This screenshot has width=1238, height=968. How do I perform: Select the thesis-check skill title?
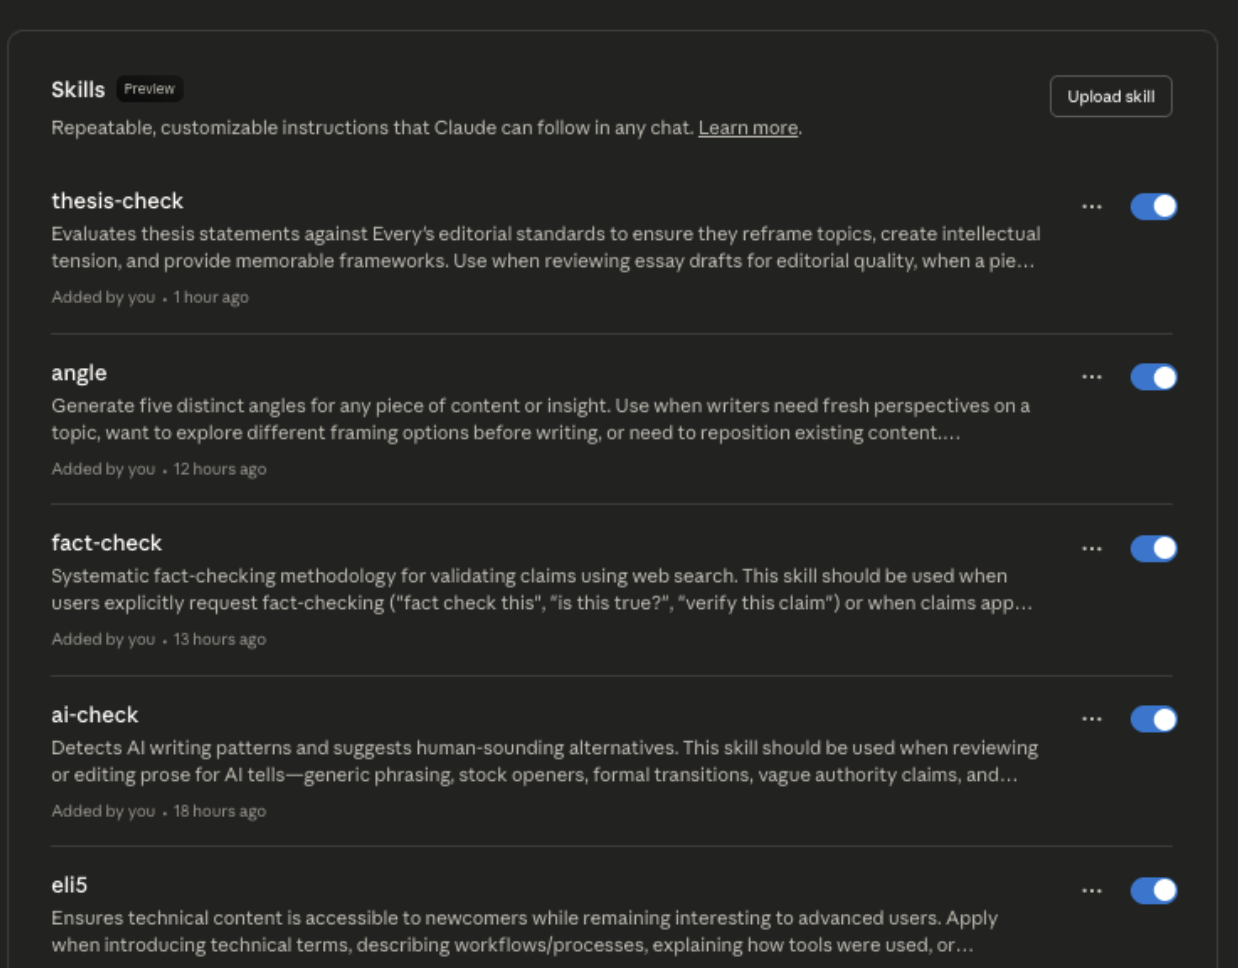[117, 201]
